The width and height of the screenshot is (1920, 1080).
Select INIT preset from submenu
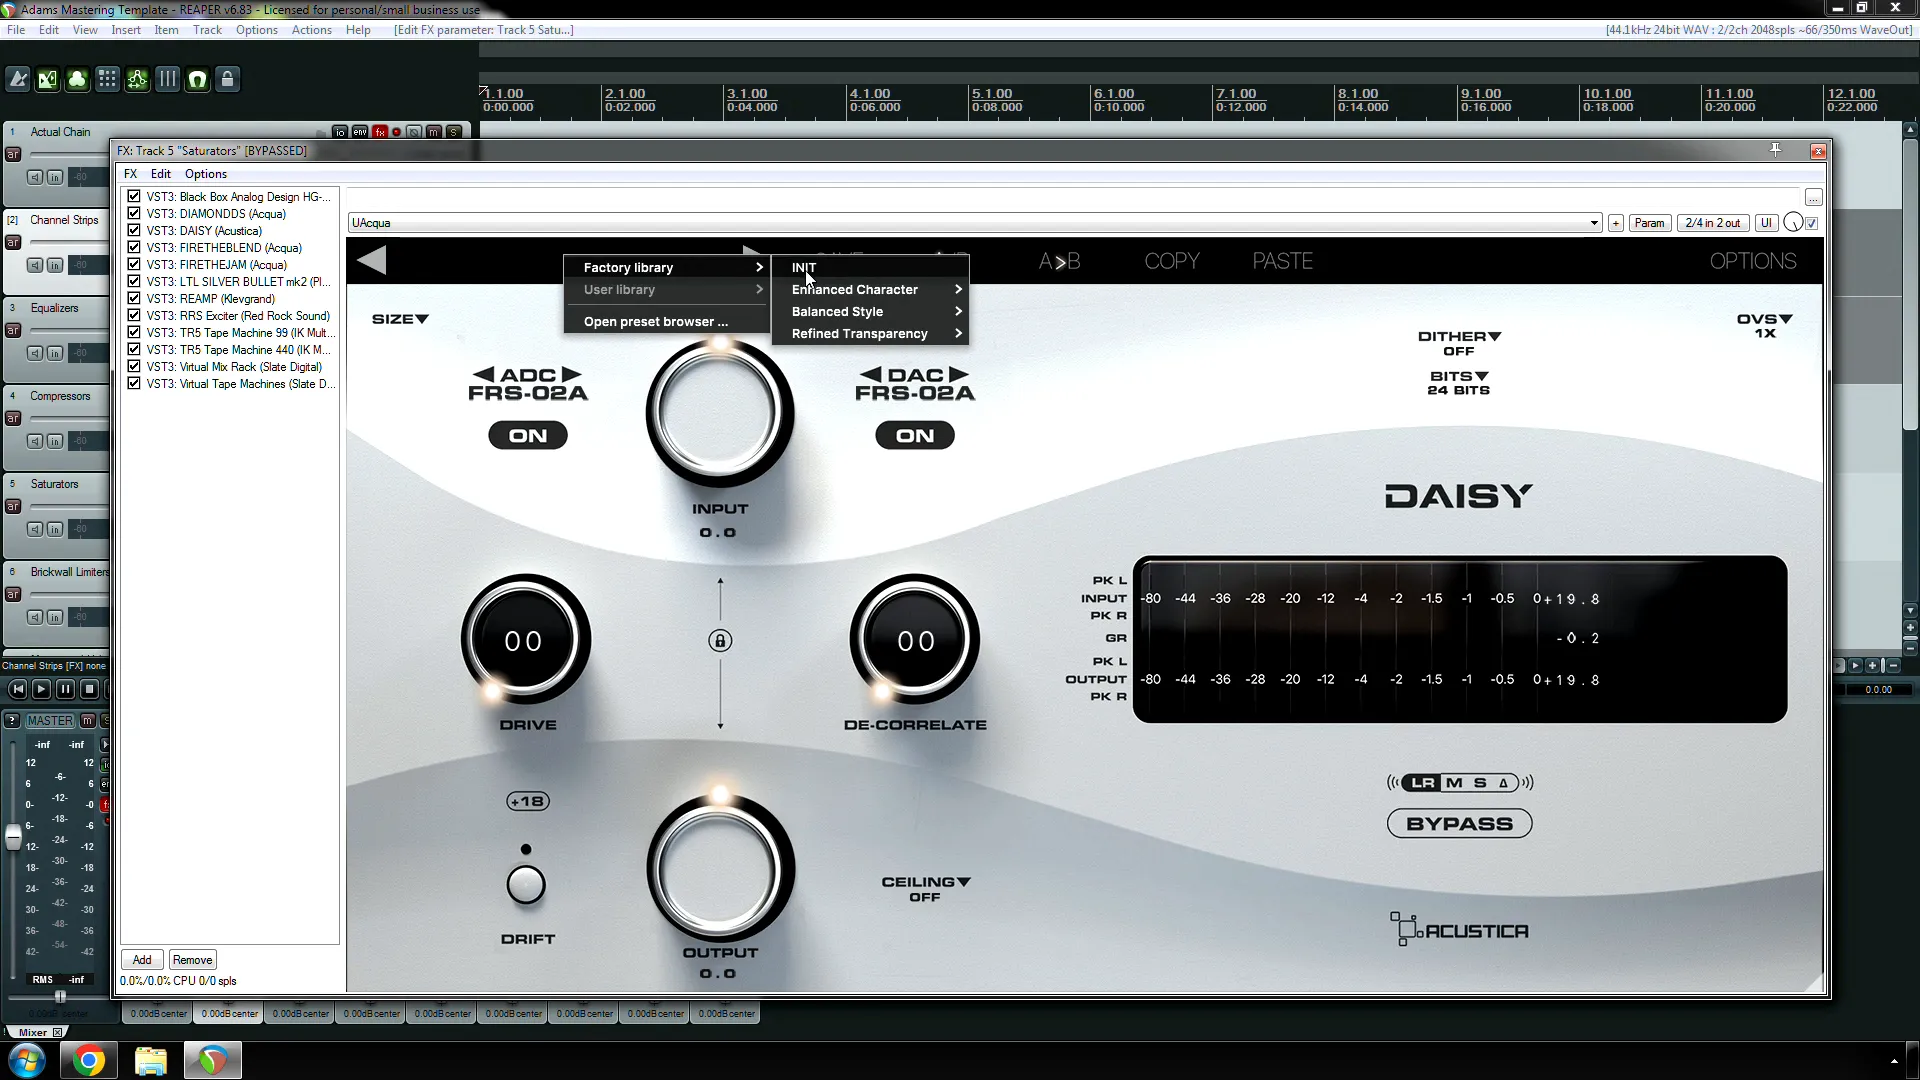(x=870, y=268)
